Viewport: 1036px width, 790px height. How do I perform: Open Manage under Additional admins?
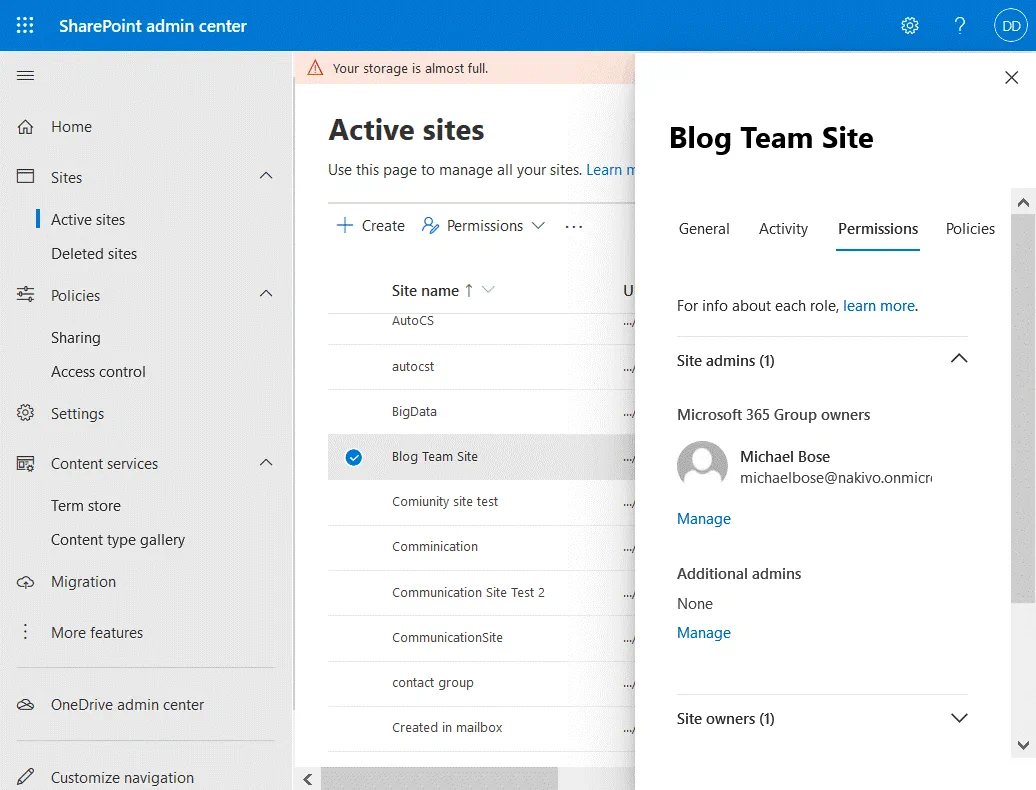click(x=703, y=632)
